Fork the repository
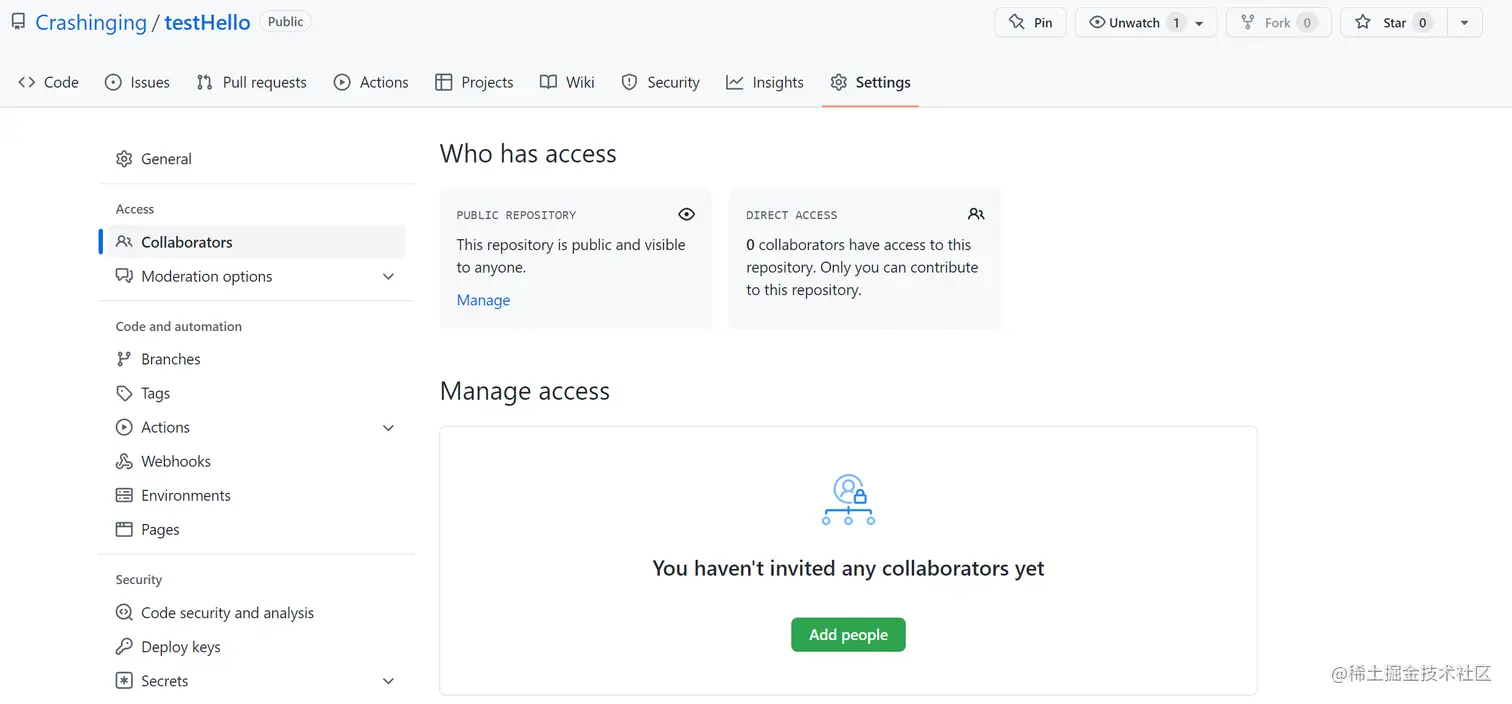 tap(1278, 22)
